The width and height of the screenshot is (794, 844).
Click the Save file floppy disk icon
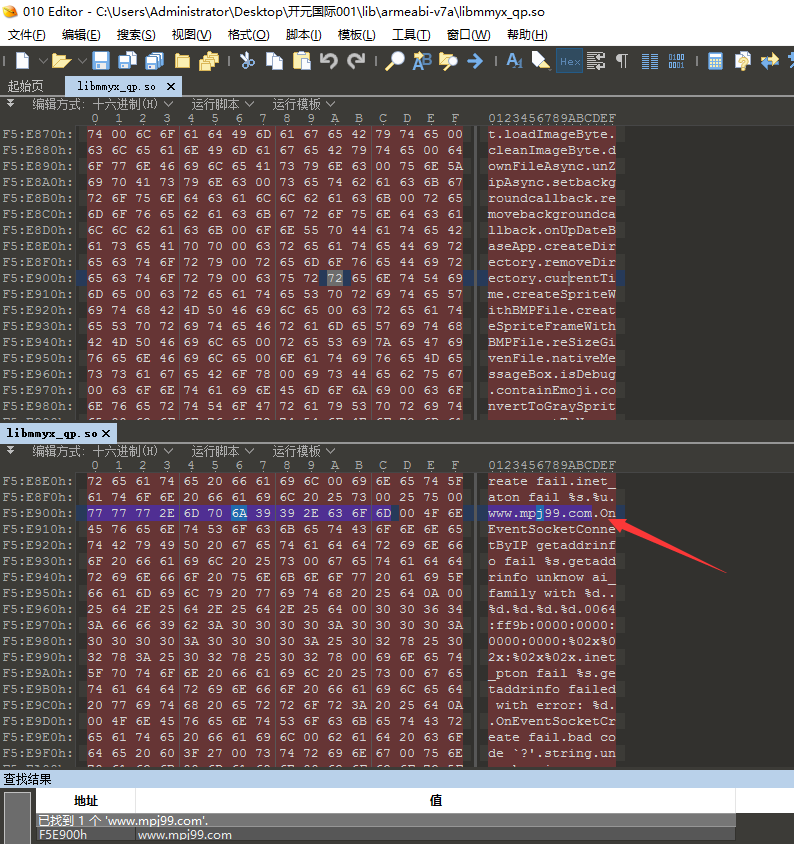click(x=101, y=61)
